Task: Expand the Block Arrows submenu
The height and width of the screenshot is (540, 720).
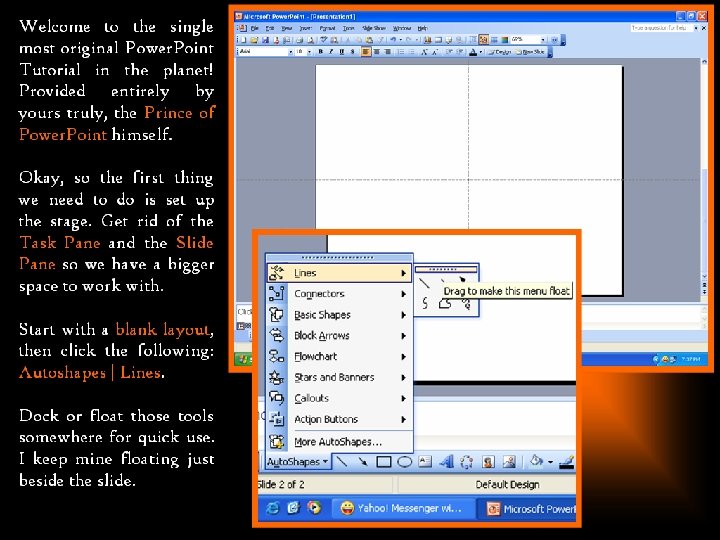Action: click(339, 336)
